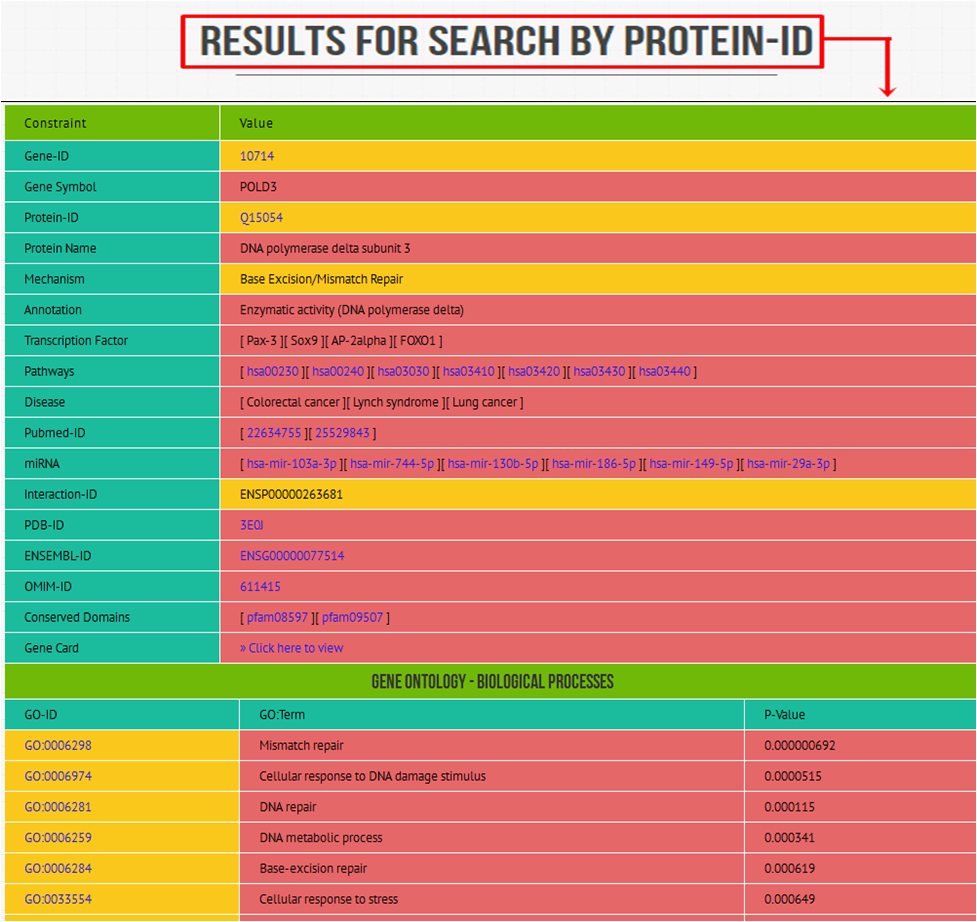The height and width of the screenshot is (922, 977).
Task: Open miRNA hsa-mir-186-5p link
Action: 594,463
